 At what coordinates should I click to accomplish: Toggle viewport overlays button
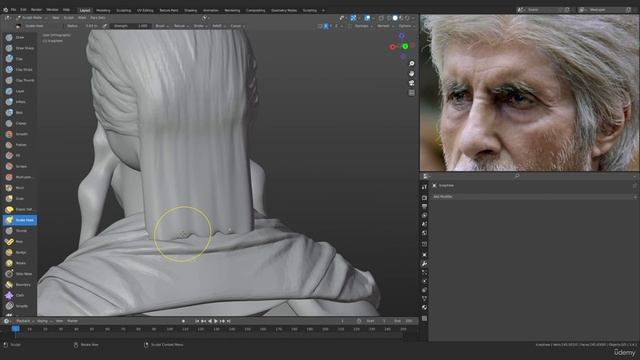point(367,18)
